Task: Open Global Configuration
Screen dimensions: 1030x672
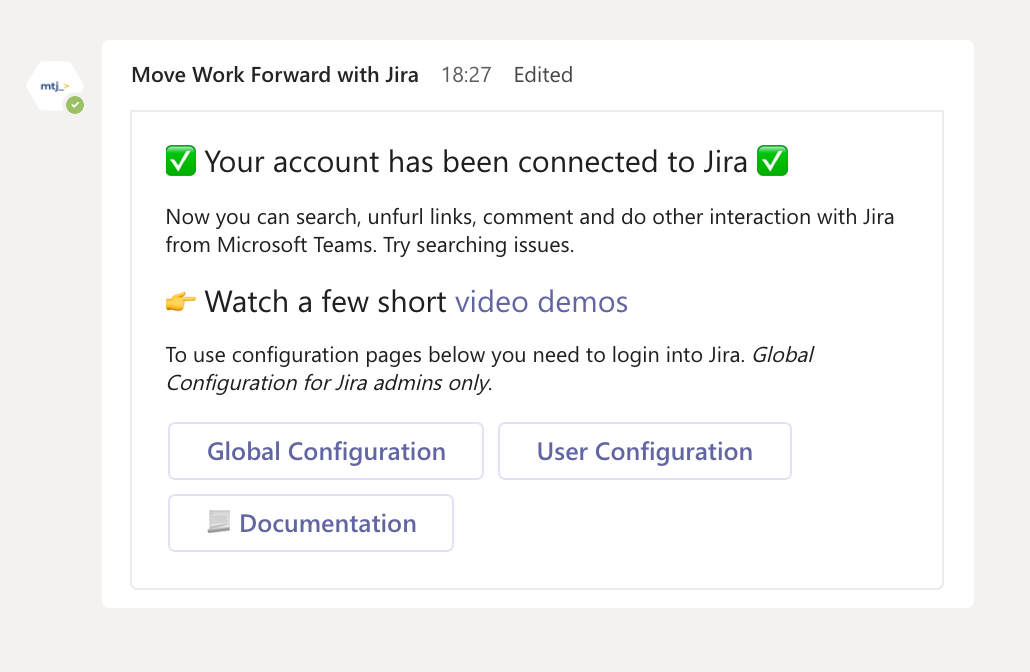Action: click(x=326, y=451)
